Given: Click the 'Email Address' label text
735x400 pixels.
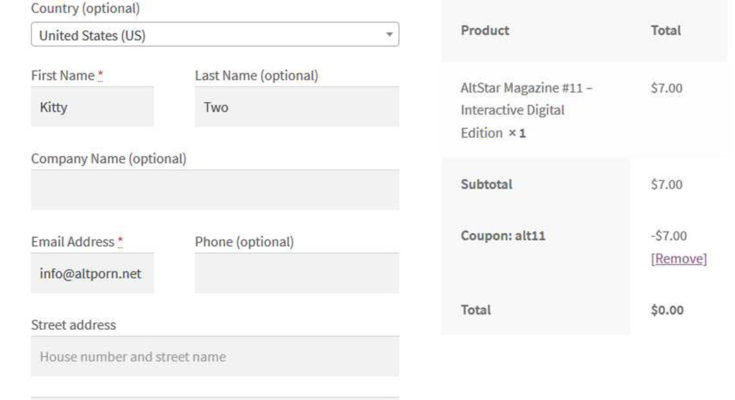Looking at the screenshot, I should [73, 242].
